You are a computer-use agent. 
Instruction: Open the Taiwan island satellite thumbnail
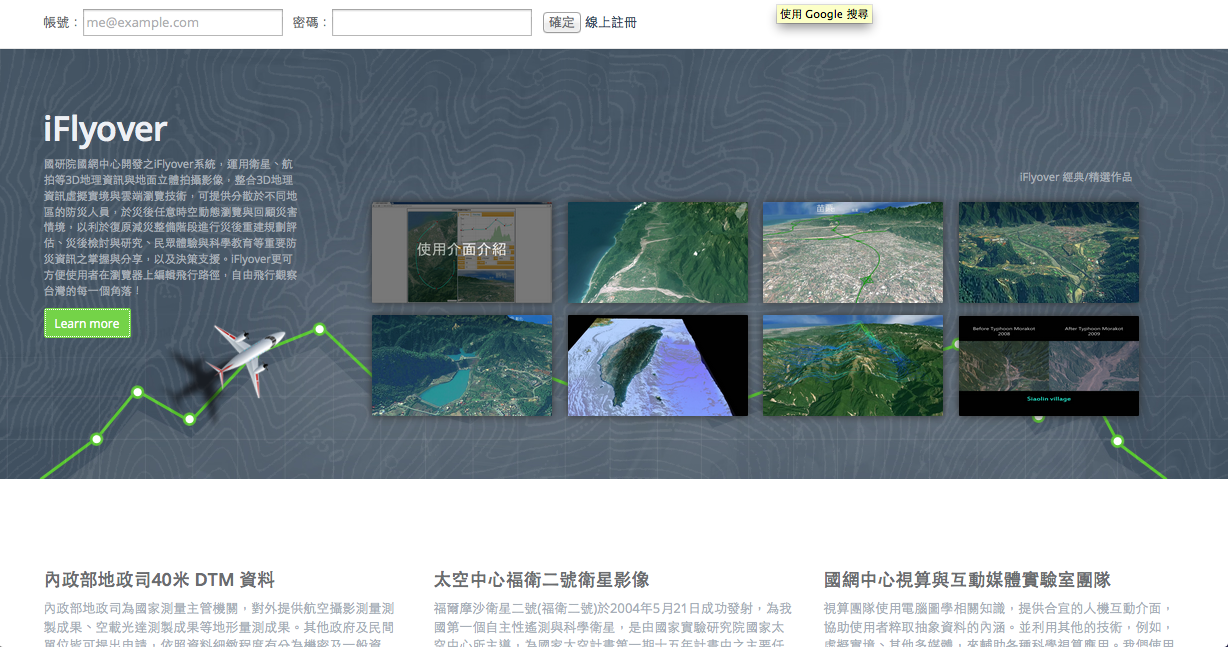pos(658,366)
